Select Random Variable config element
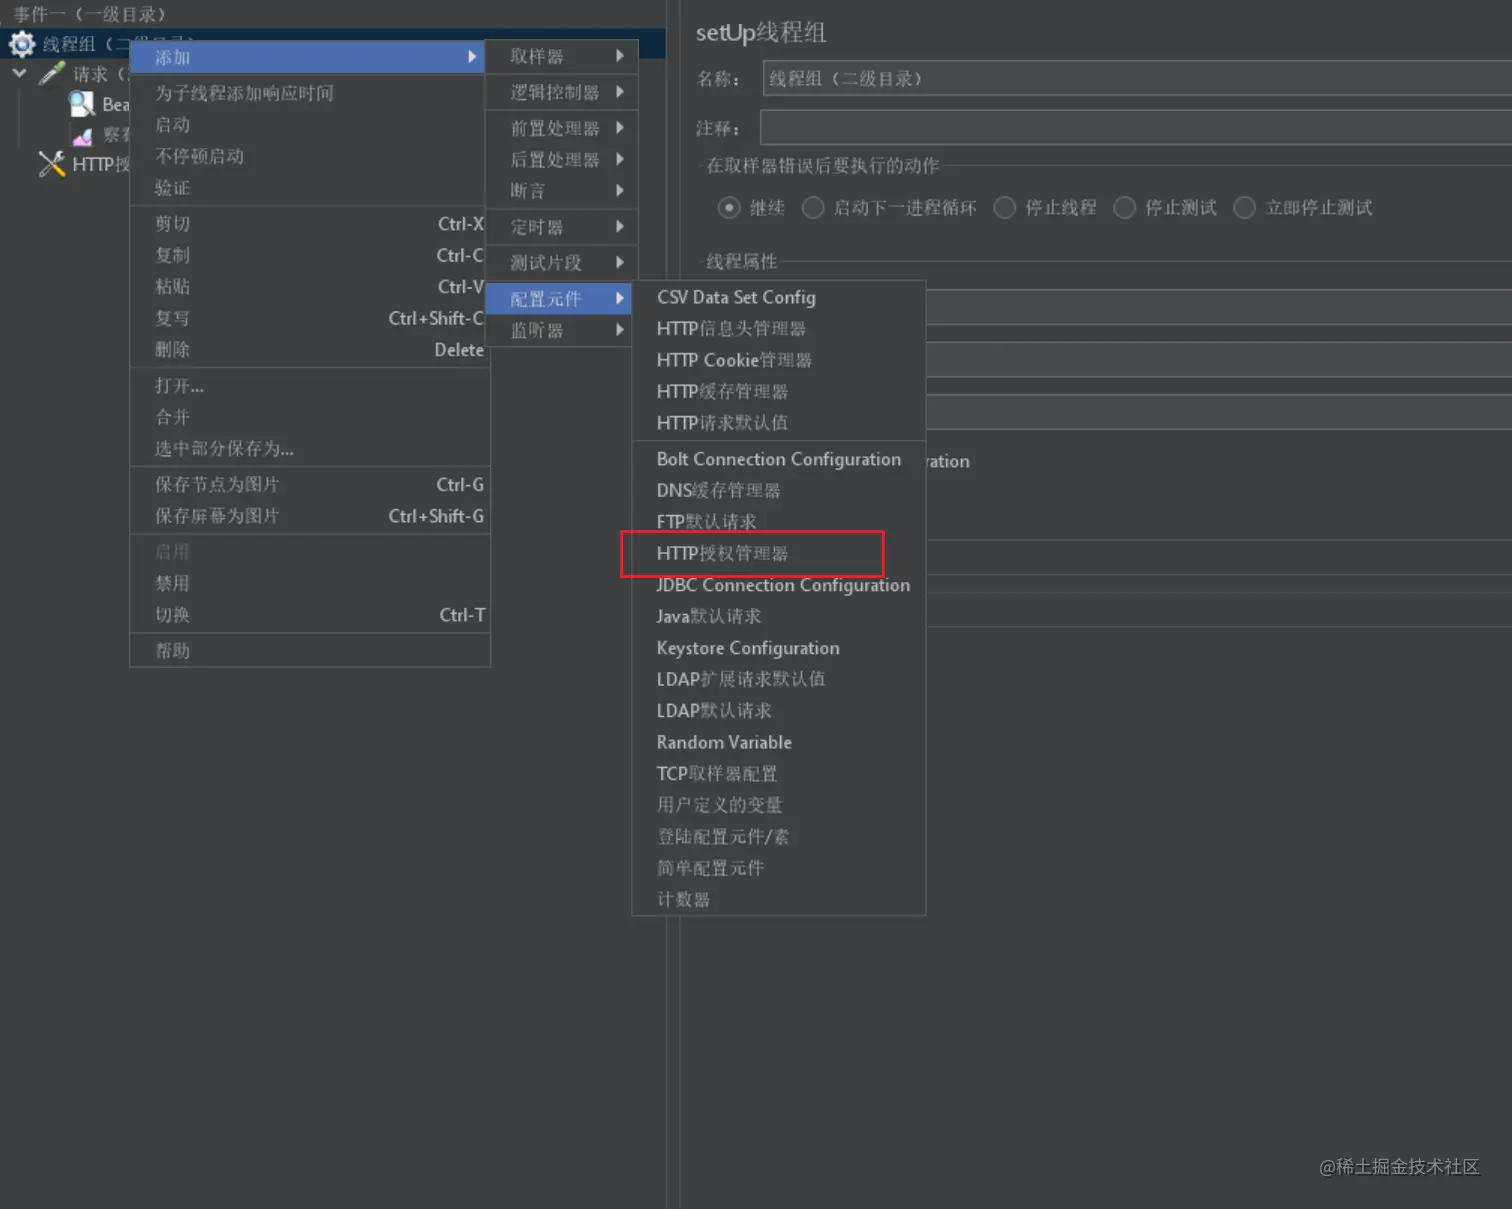1512x1209 pixels. [779, 742]
